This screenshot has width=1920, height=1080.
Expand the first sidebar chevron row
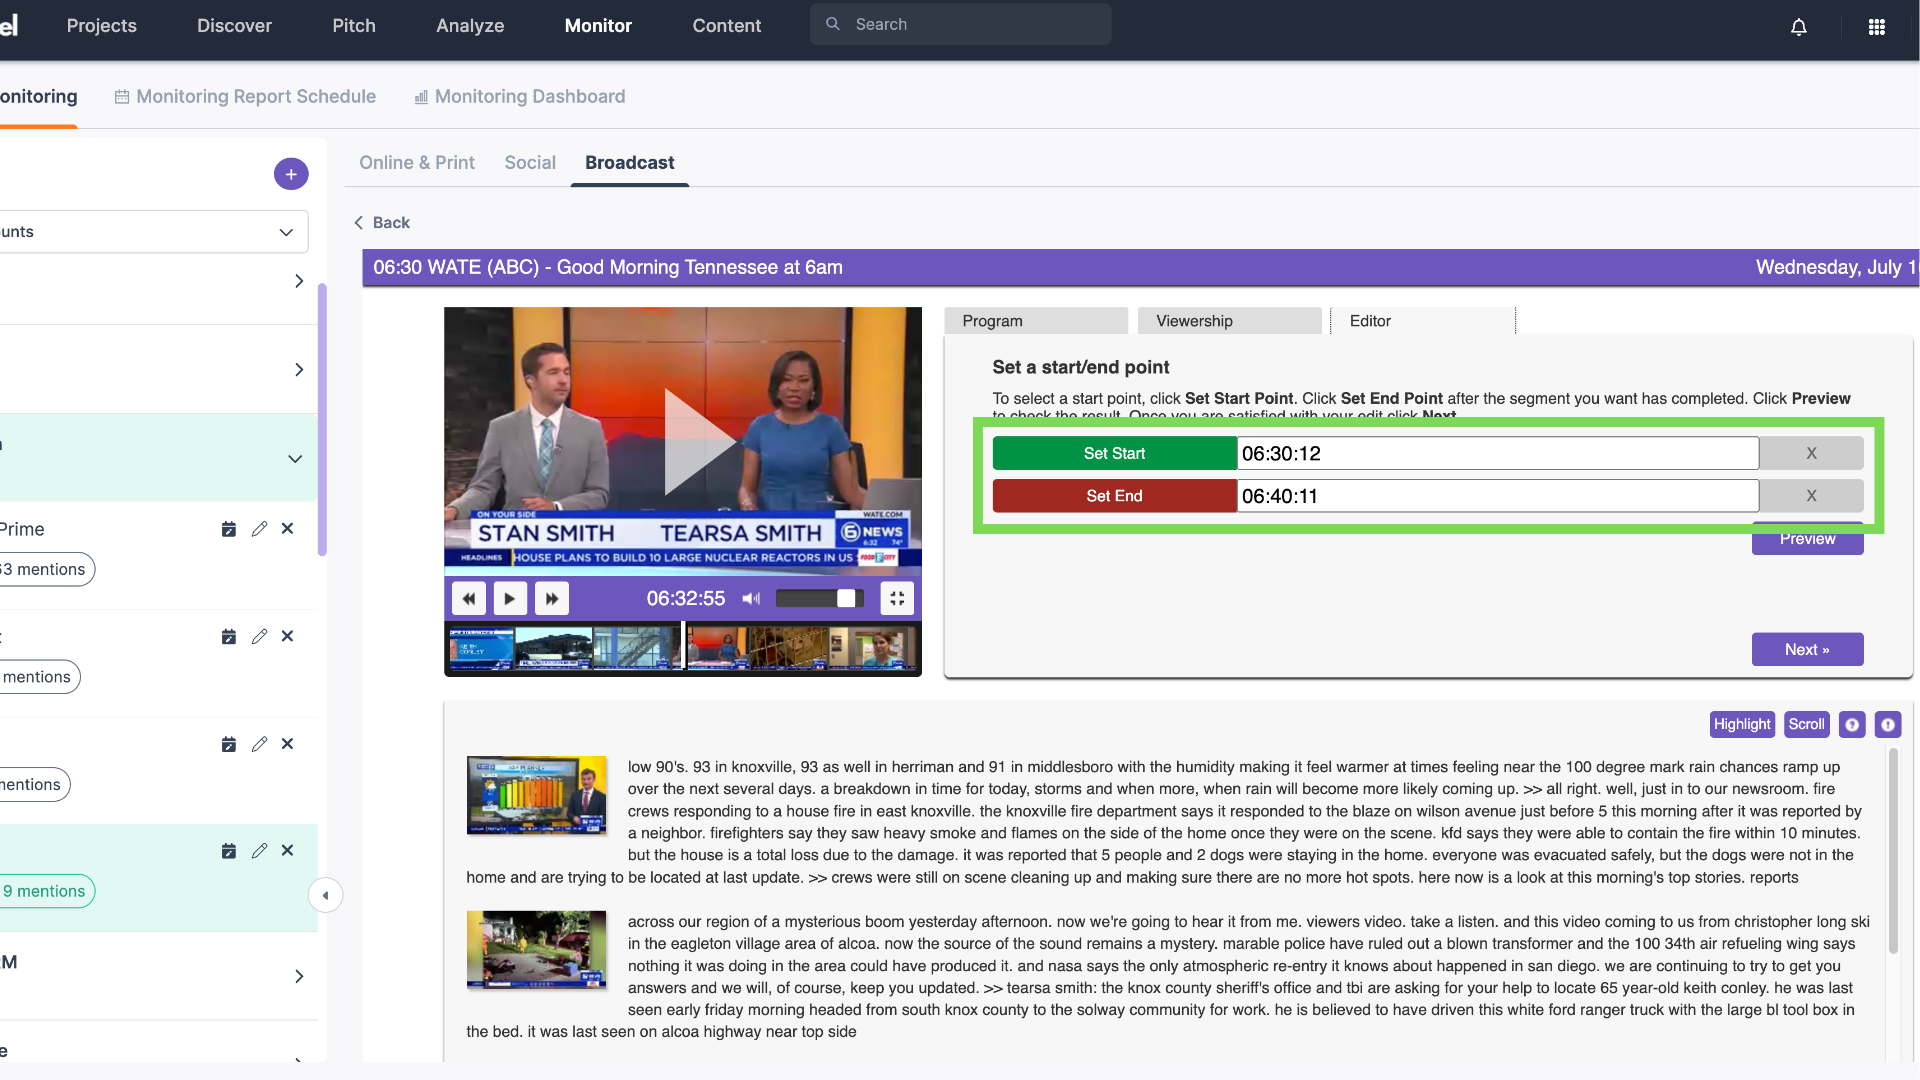pos(298,282)
